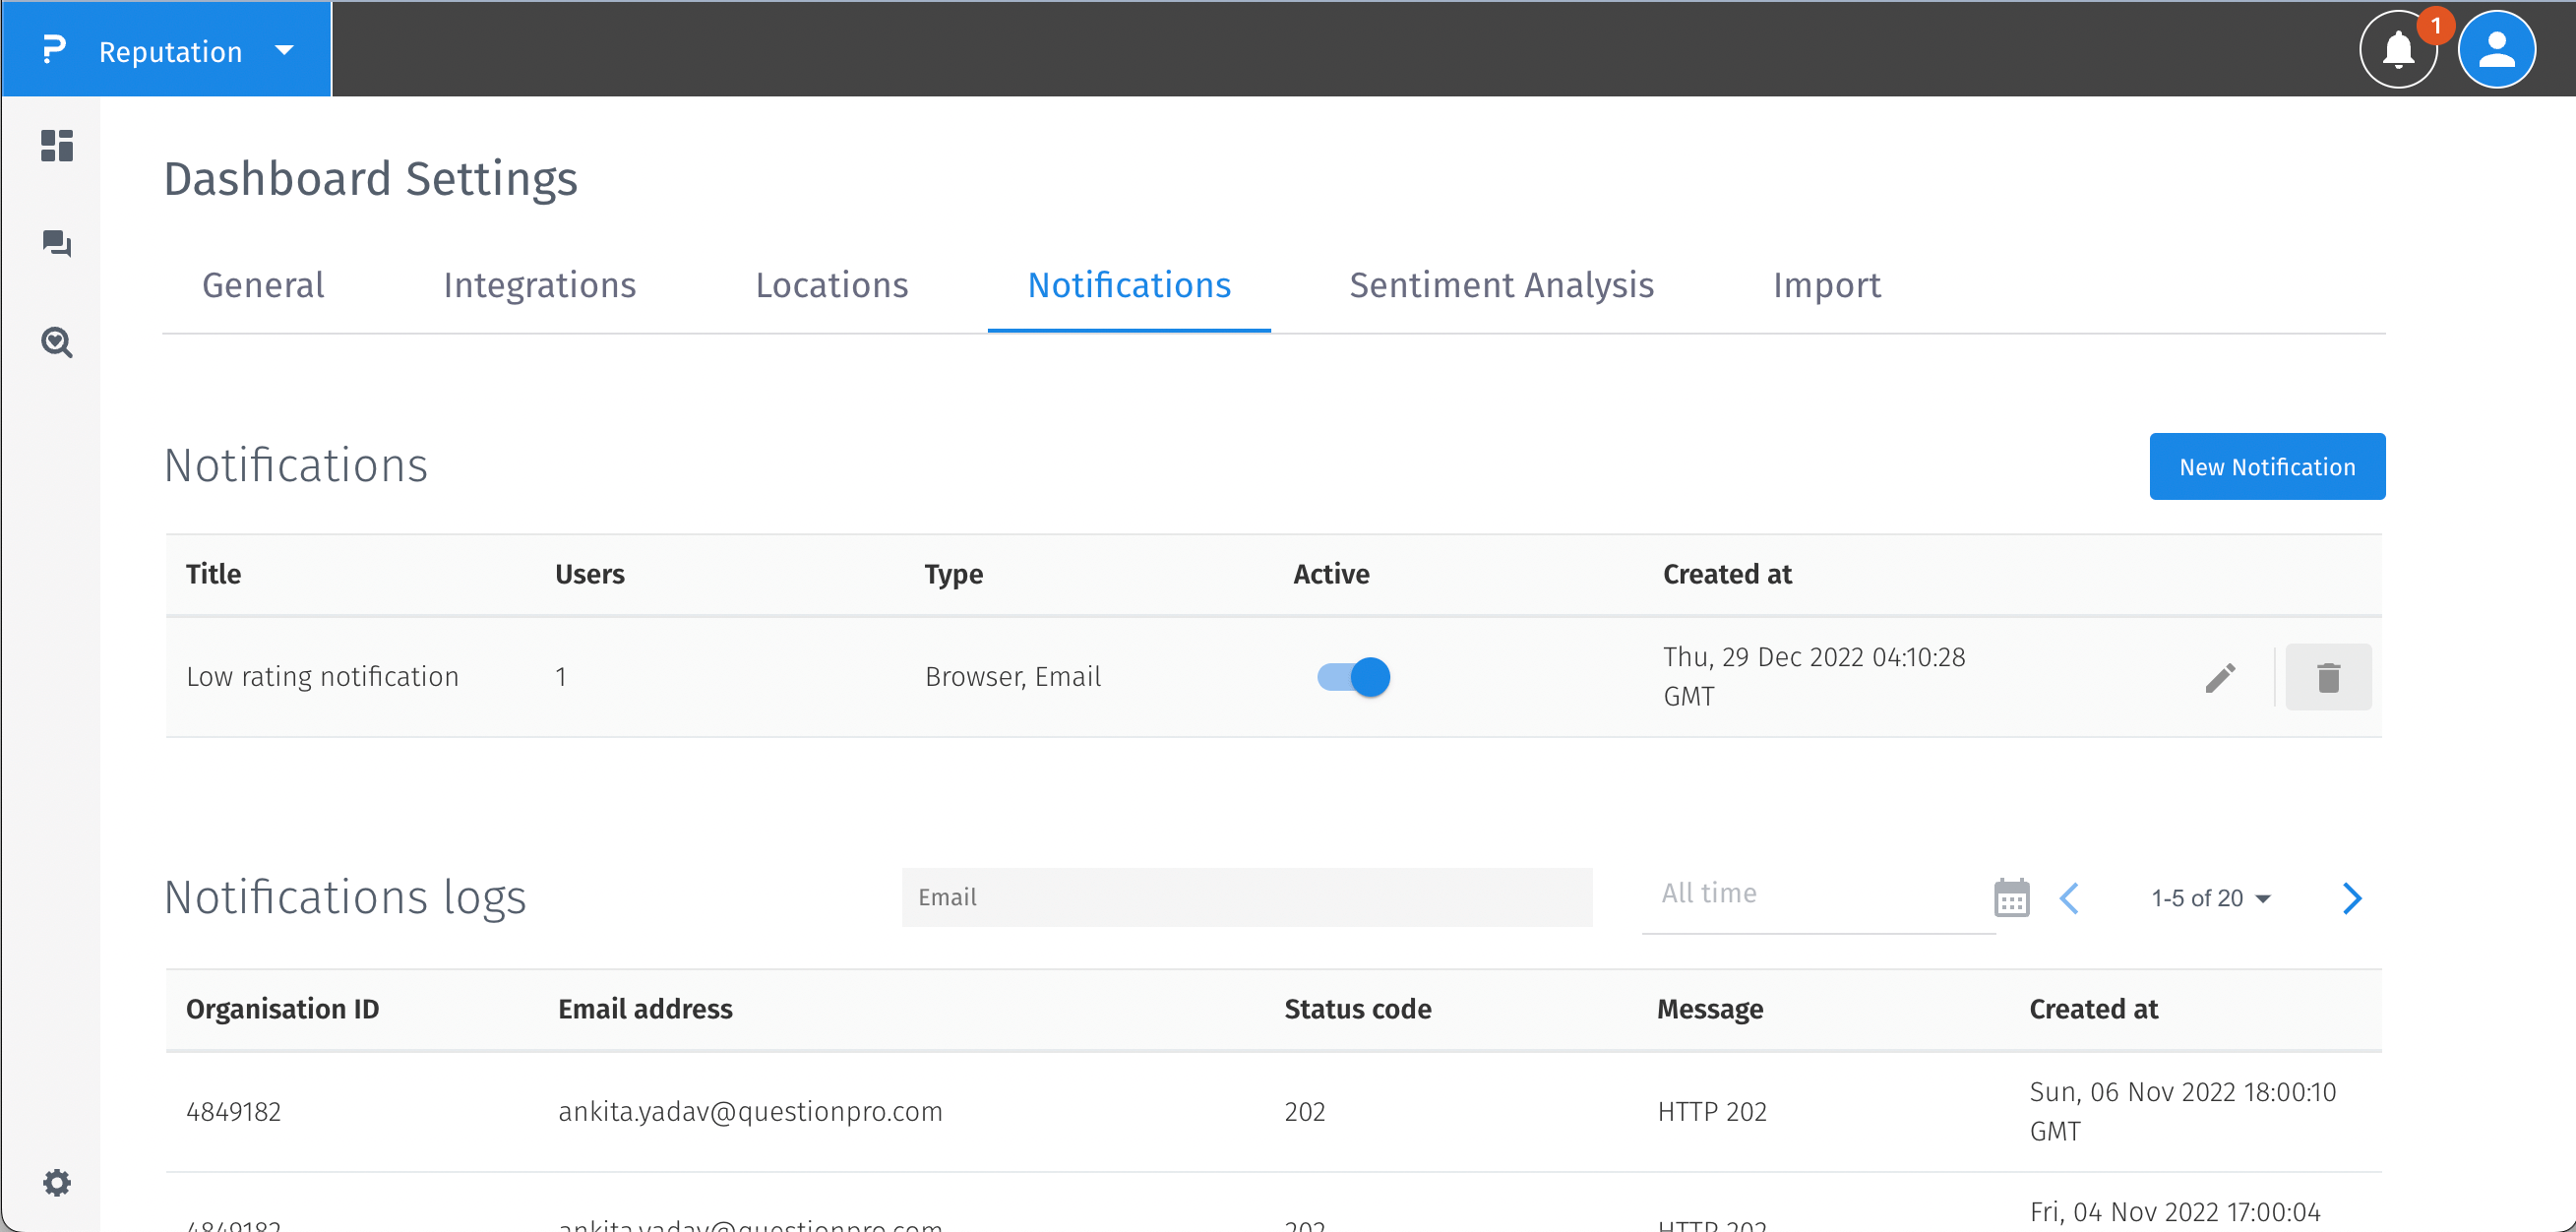
Task: Disable the Low rating notification toggle
Action: (1353, 677)
